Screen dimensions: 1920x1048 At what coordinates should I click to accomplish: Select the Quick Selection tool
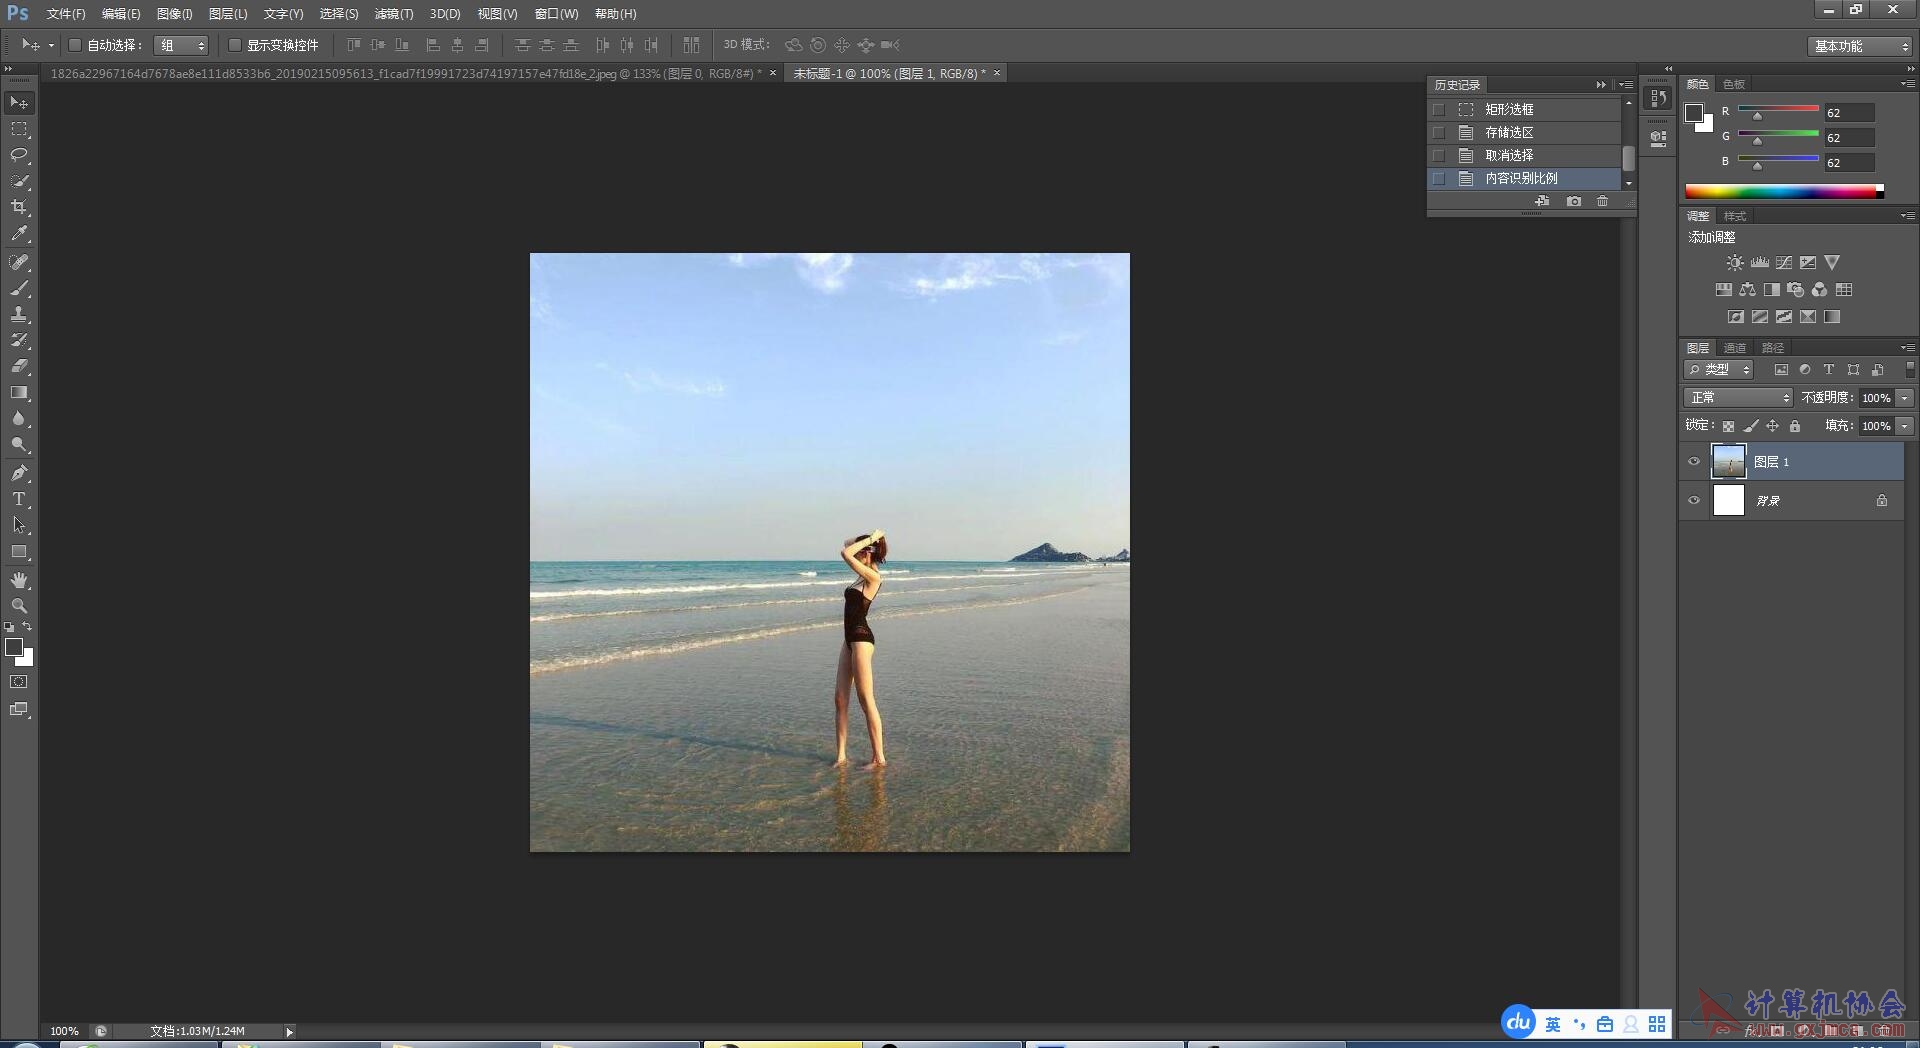19,181
